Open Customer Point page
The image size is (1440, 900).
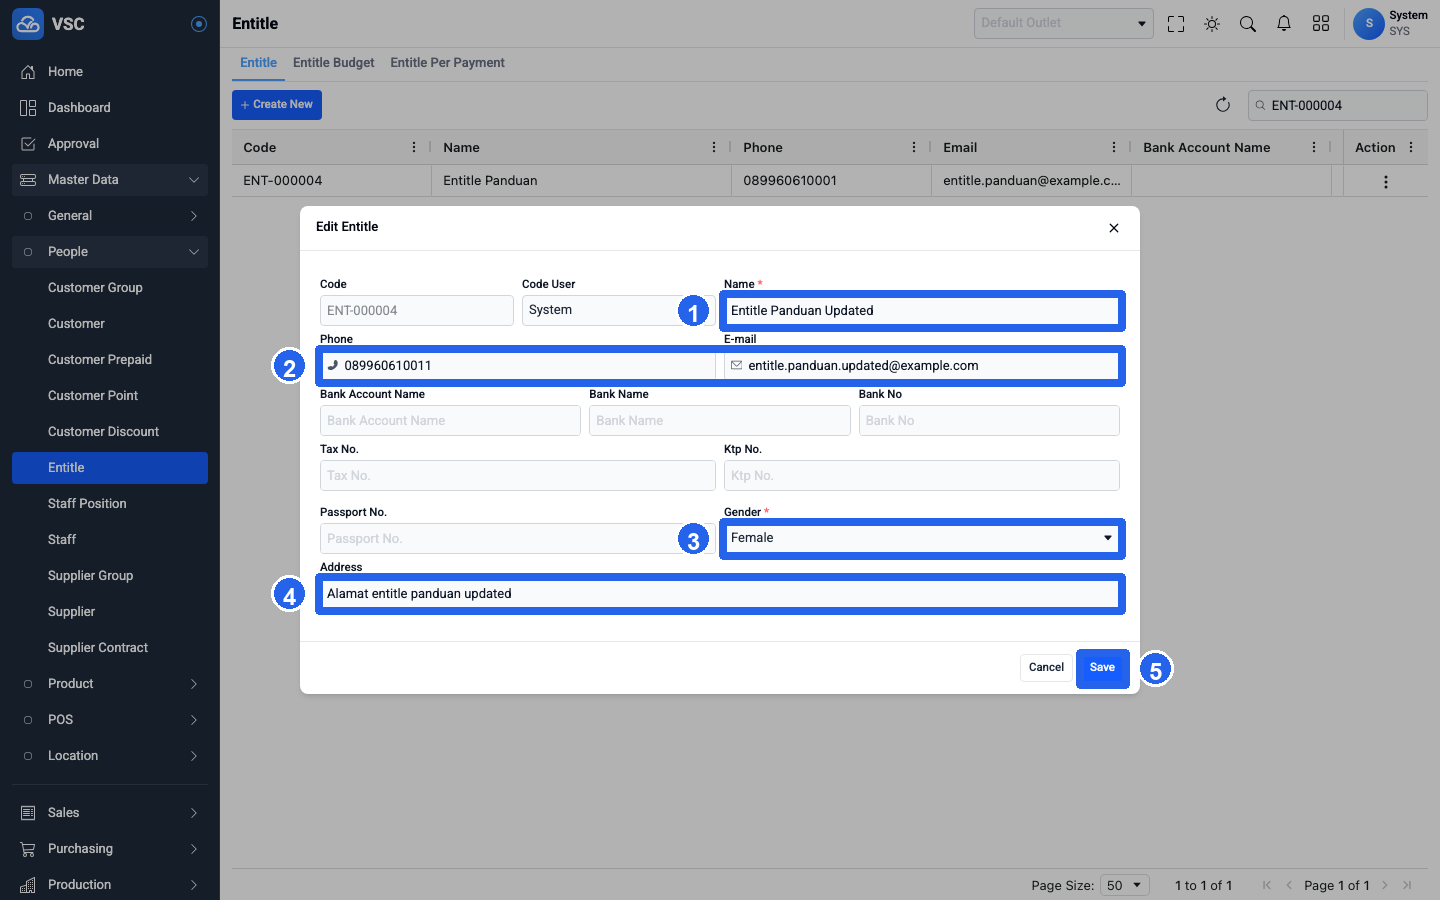(x=110, y=396)
